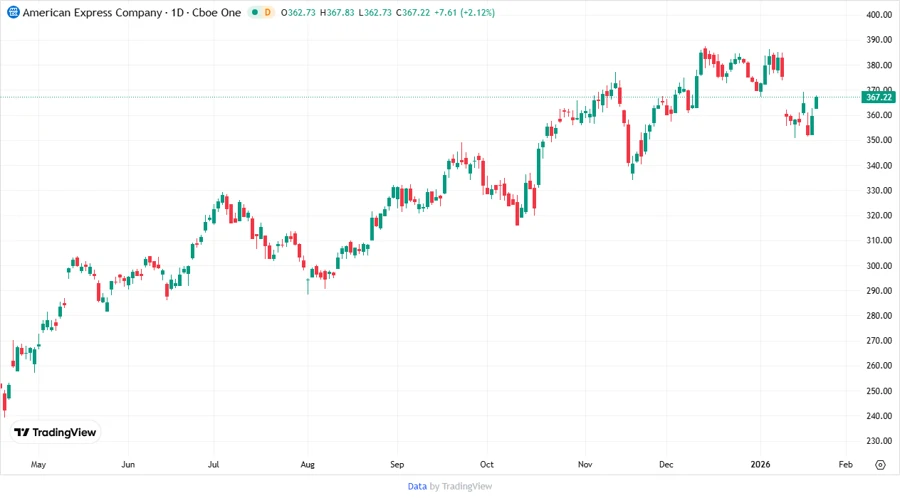Open the American Express Company symbol title

tap(131, 13)
